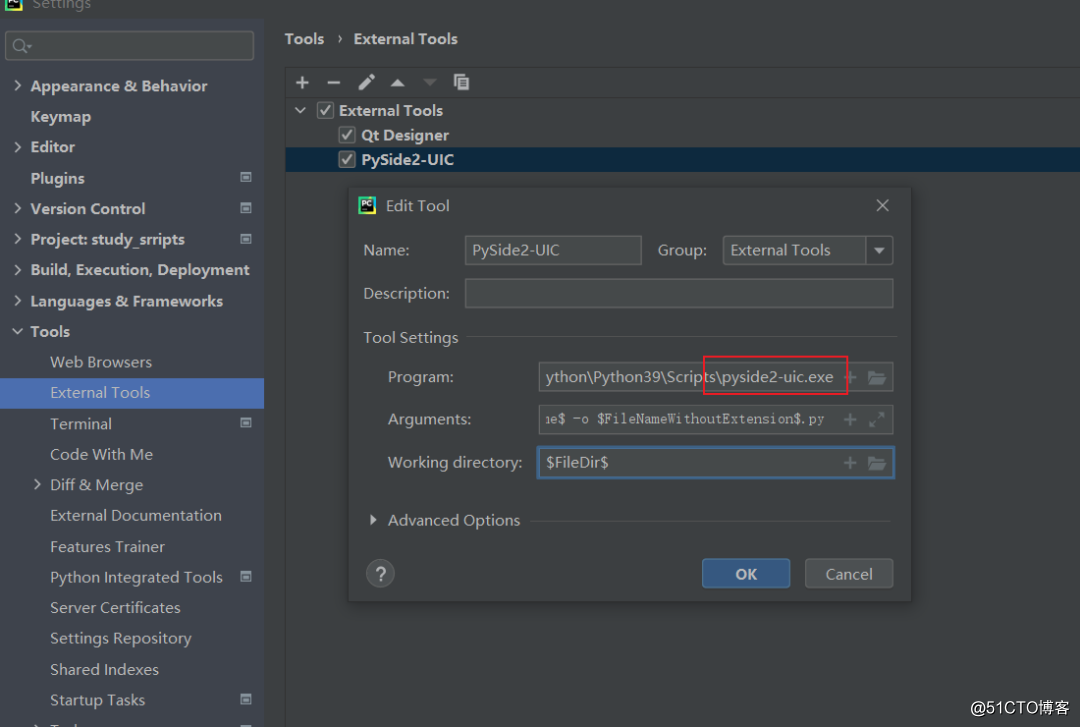Viewport: 1080px width, 727px height.
Task: Click the settings search field
Action: point(129,45)
